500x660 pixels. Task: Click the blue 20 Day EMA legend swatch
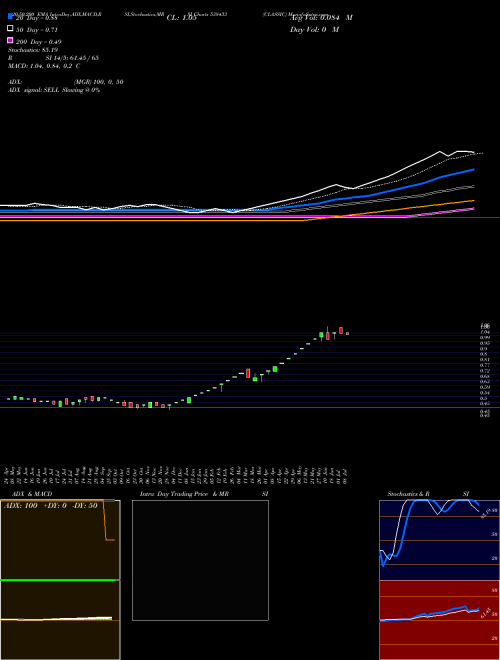pos(10,16)
